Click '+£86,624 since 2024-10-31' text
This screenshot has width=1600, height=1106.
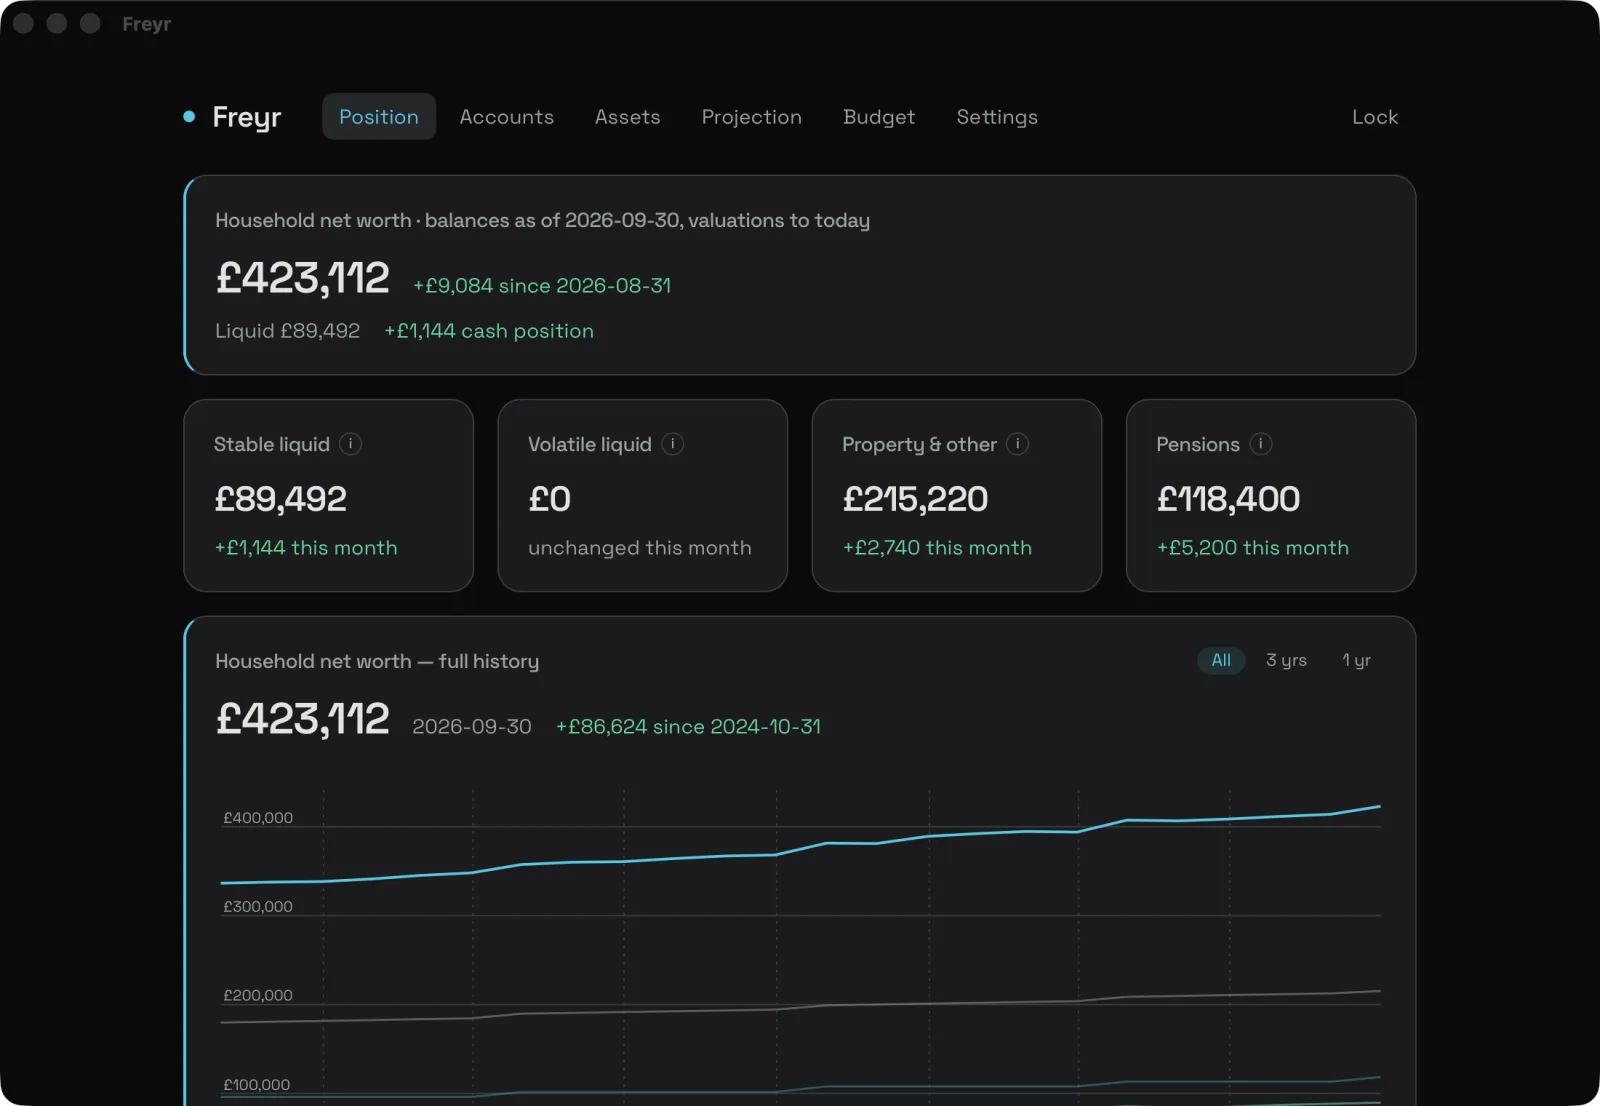coord(688,727)
